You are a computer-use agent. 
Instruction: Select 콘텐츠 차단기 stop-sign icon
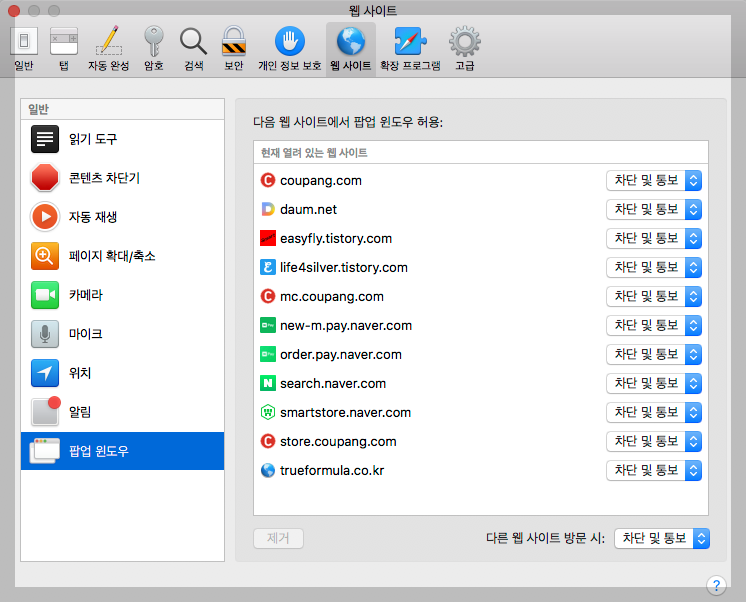click(45, 178)
